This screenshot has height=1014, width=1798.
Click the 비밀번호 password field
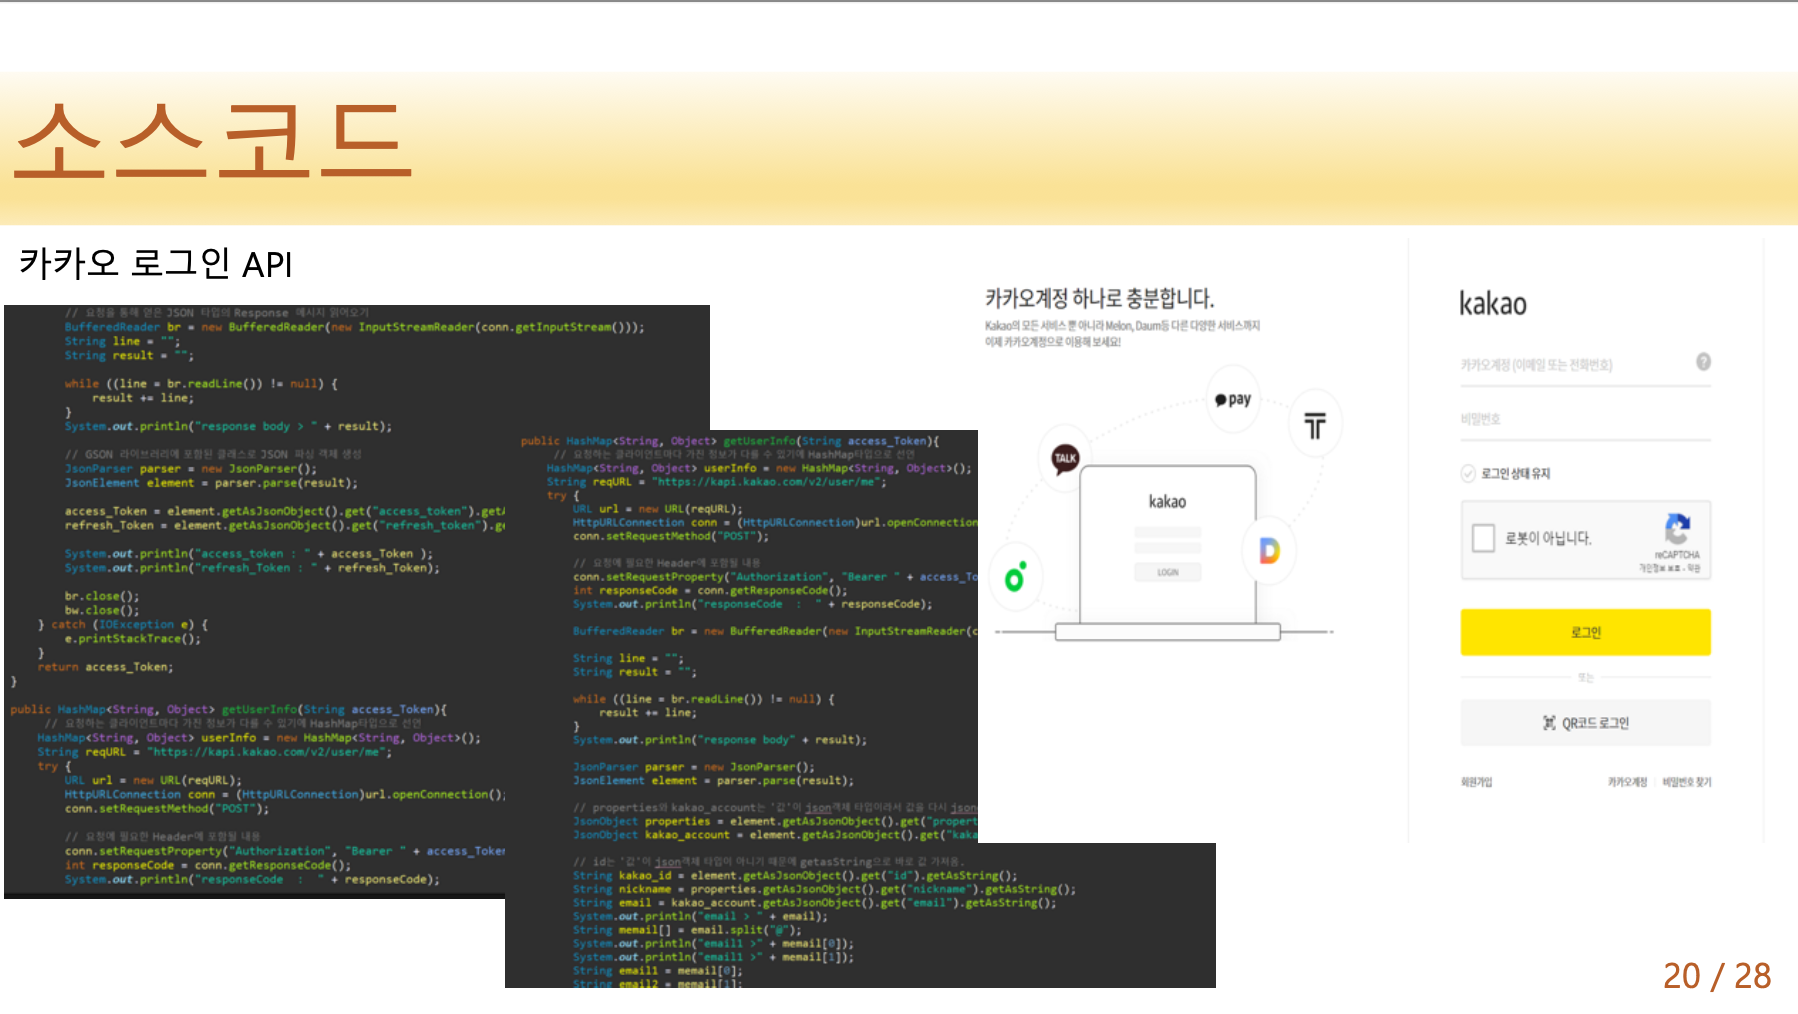tap(1585, 420)
